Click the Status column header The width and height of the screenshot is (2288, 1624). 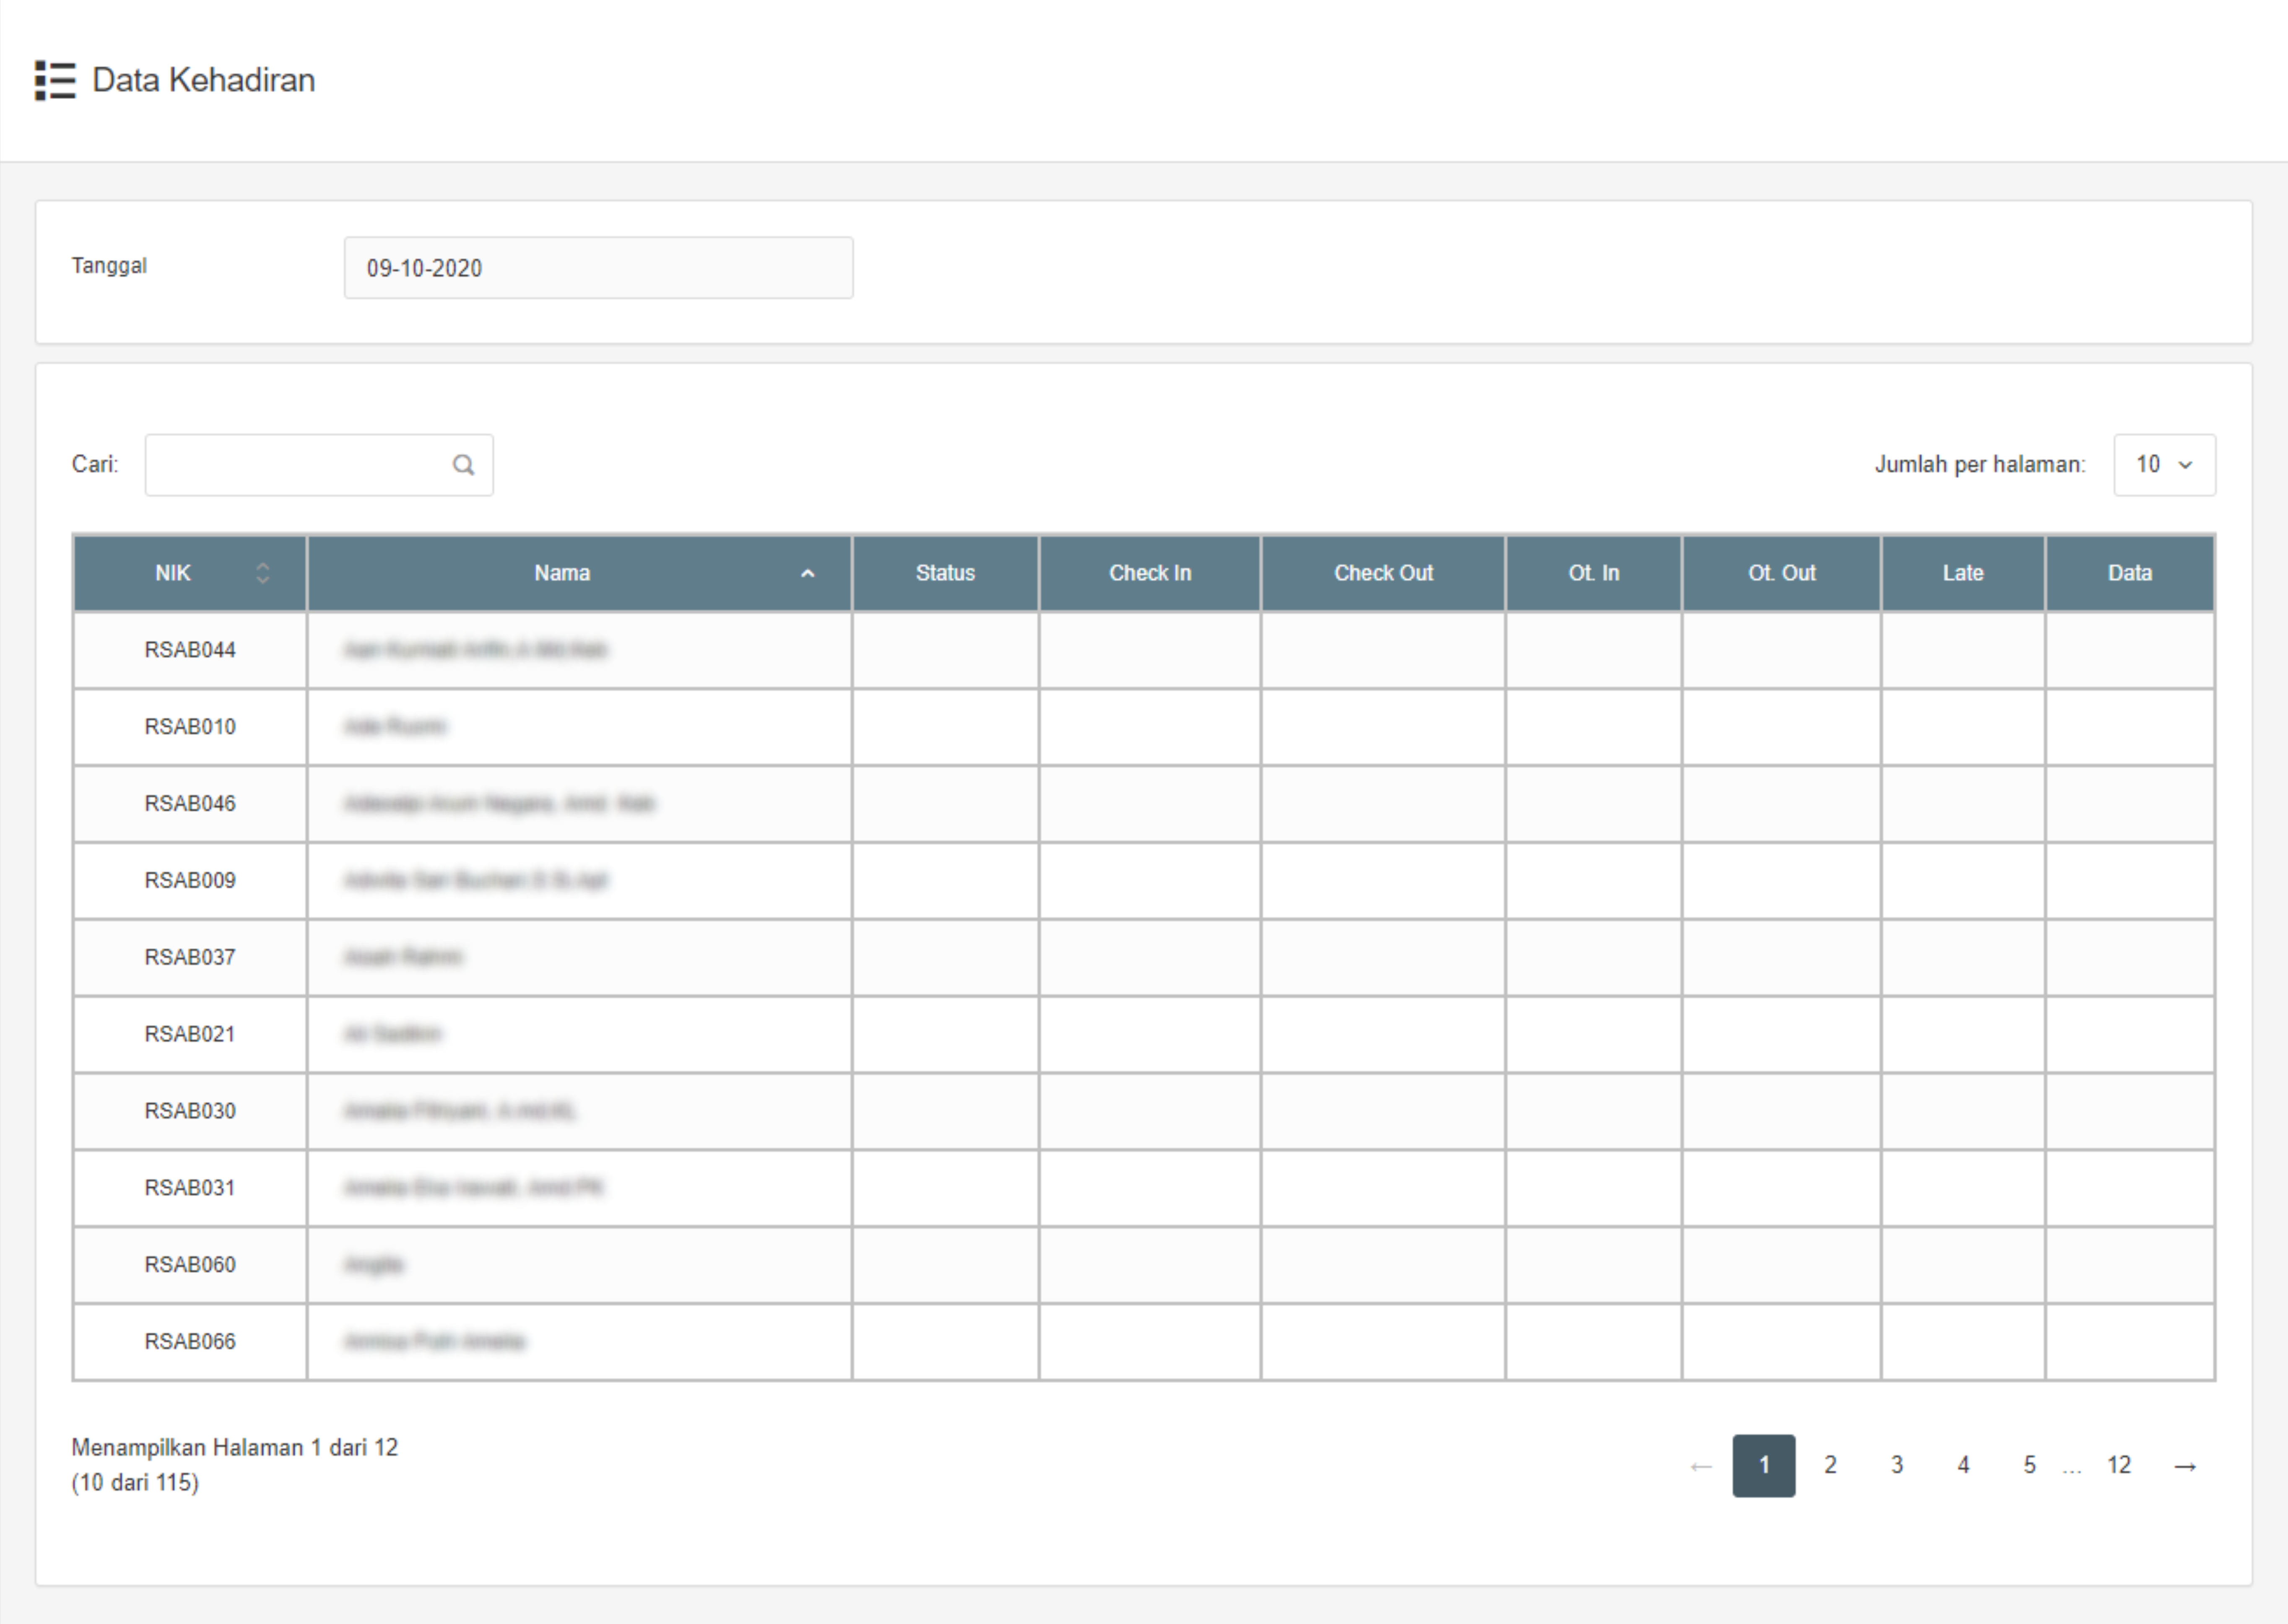pos(945,573)
